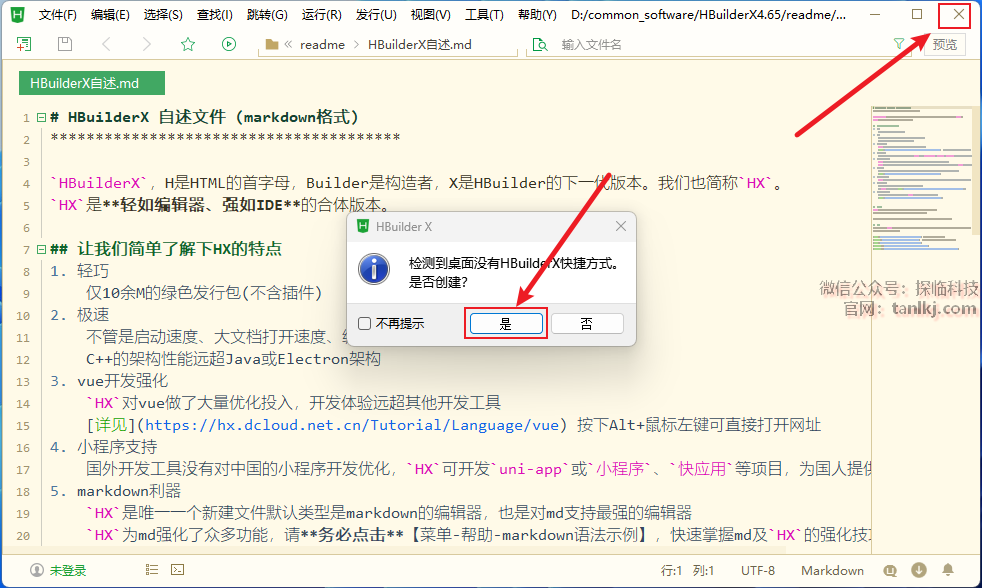Click the chat feedback icon in status bar
This screenshot has height=588, width=982.
[x=890, y=570]
